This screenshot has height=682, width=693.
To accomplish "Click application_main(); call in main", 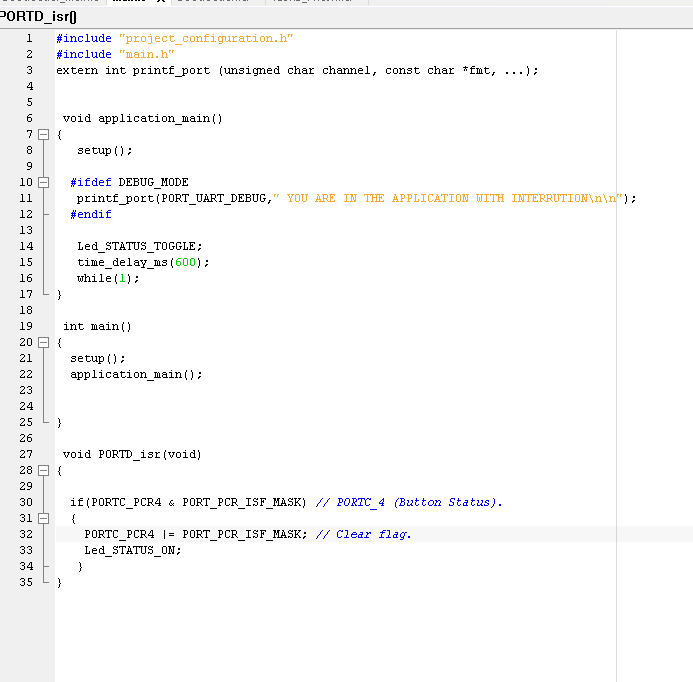I will tap(136, 374).
